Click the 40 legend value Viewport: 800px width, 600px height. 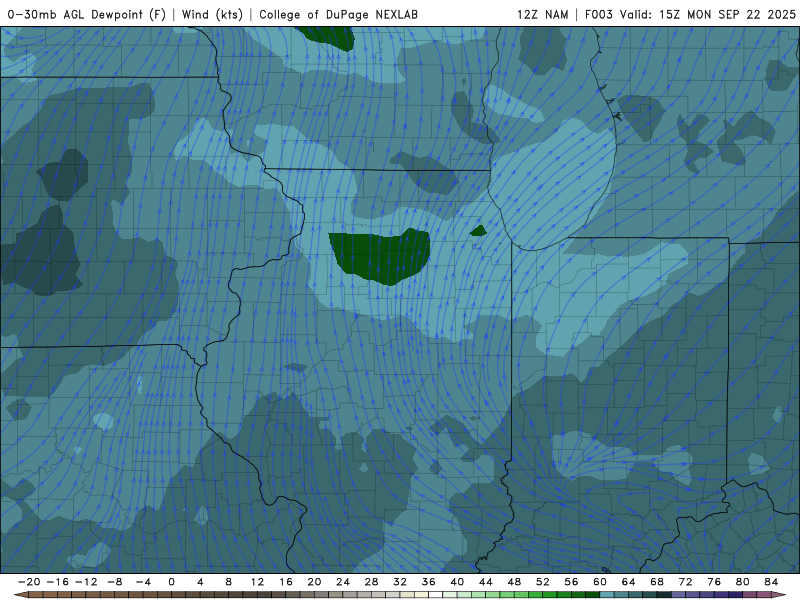(x=457, y=582)
